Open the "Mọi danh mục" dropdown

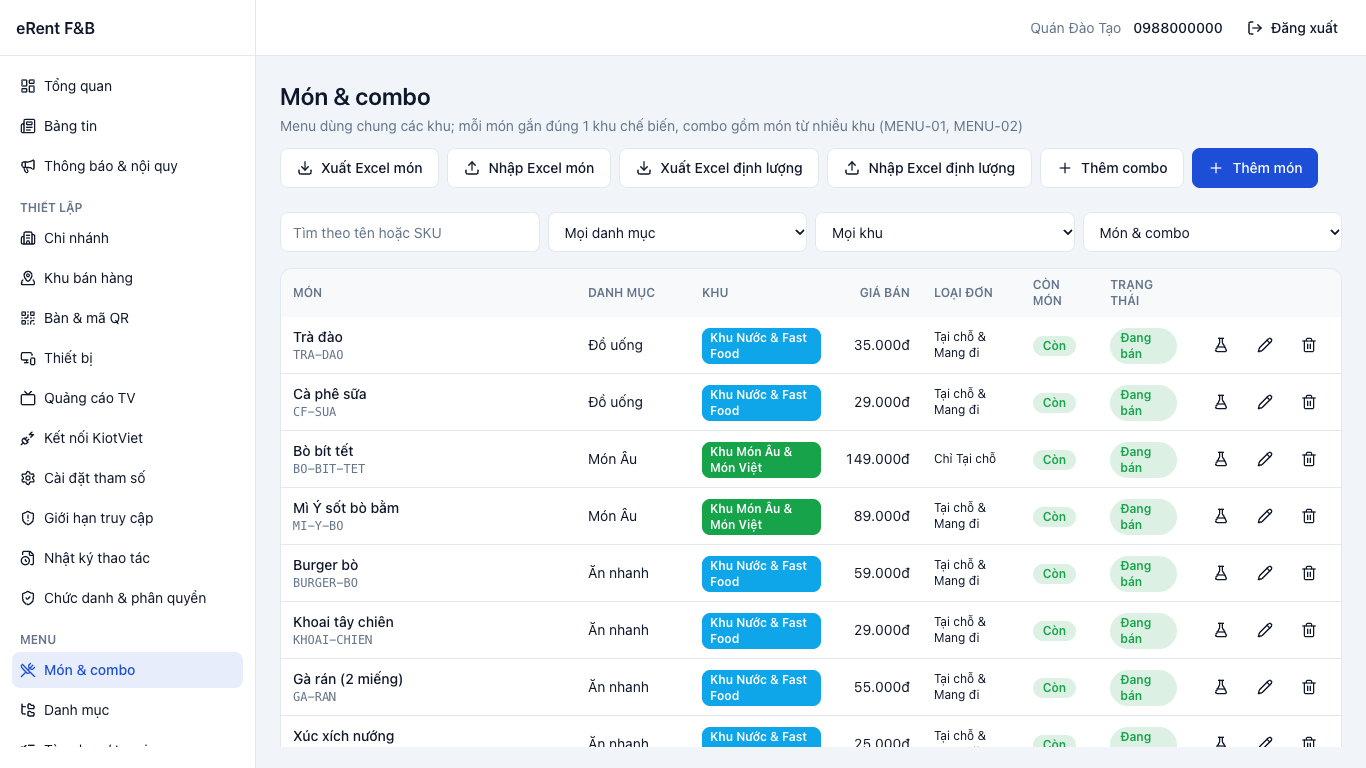678,233
